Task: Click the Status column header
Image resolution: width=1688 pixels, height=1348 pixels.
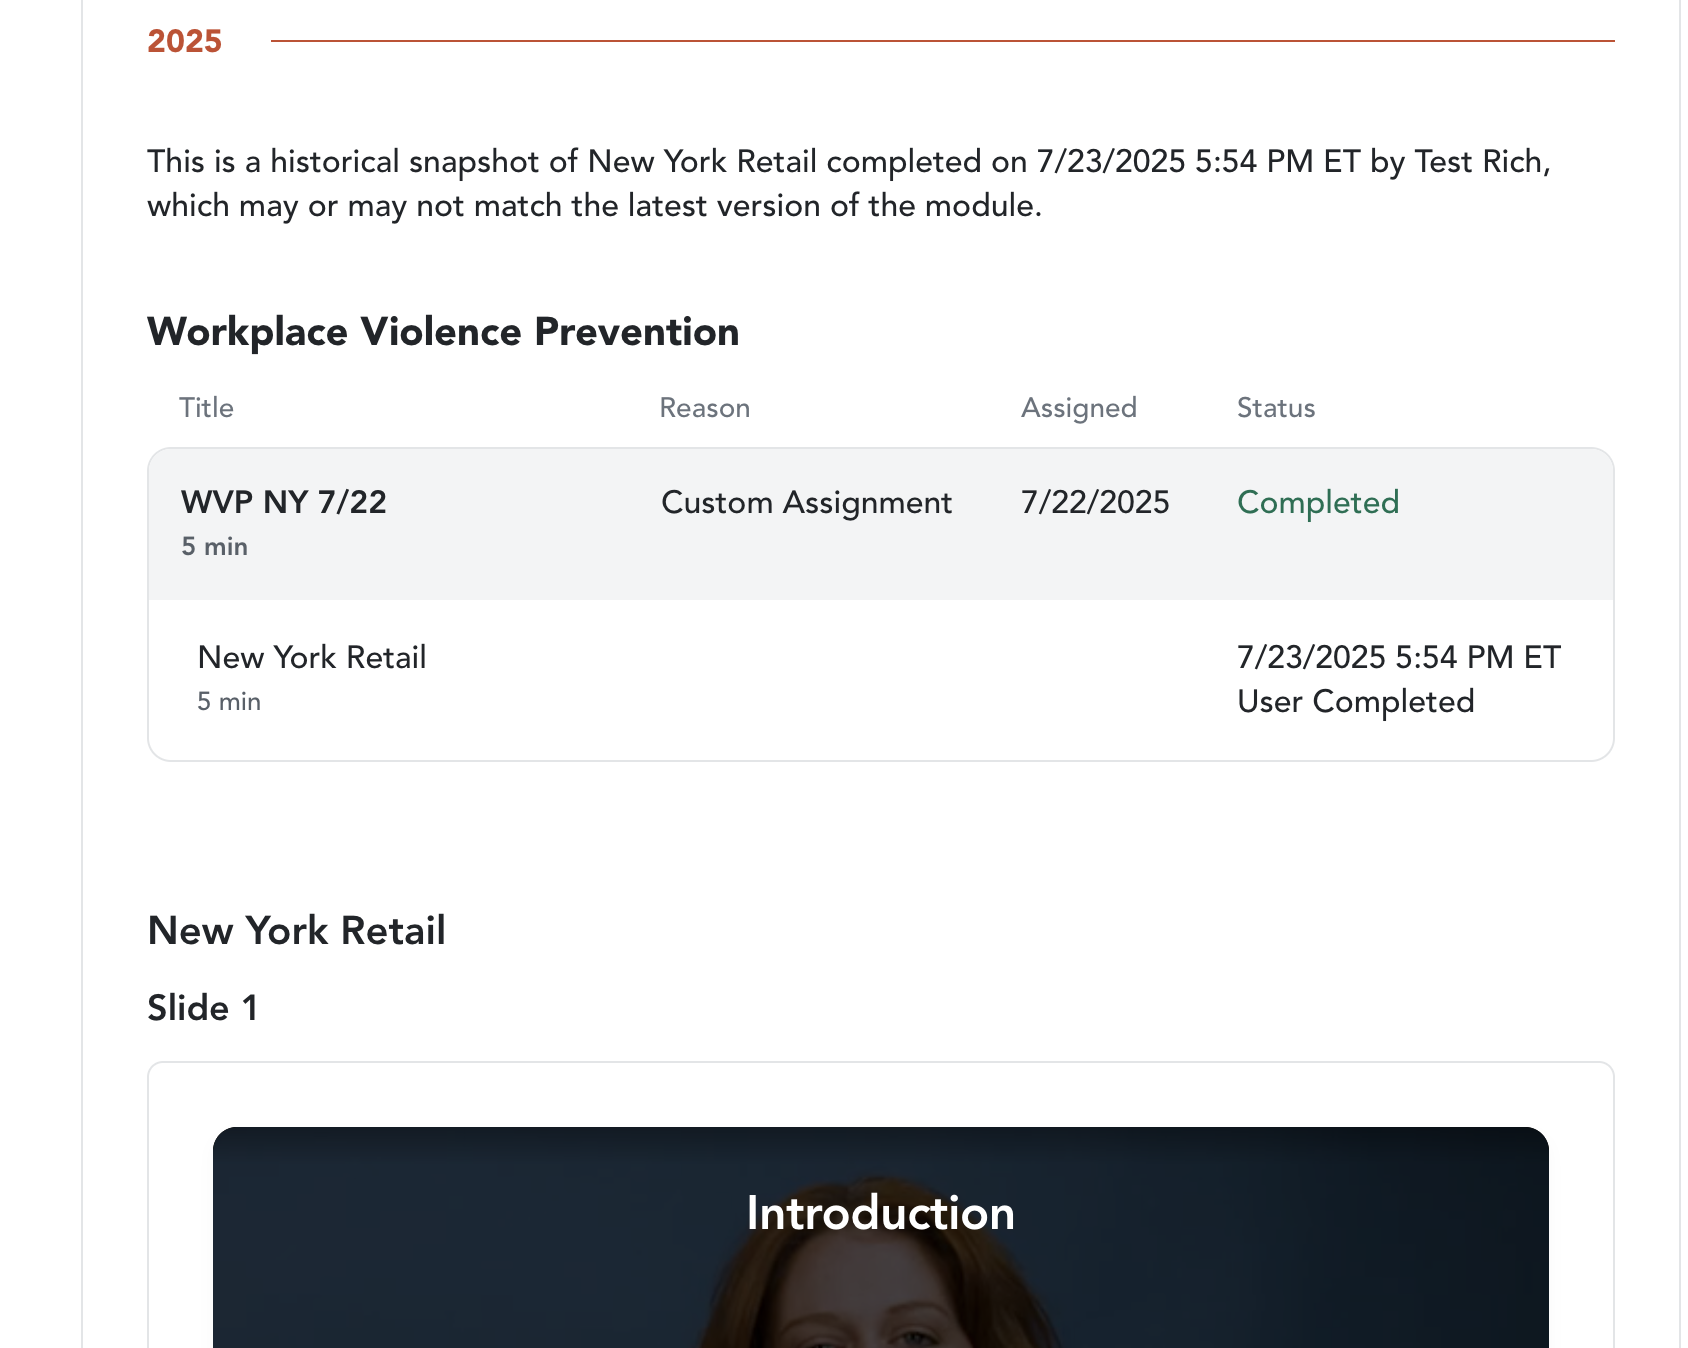Action: tap(1276, 408)
